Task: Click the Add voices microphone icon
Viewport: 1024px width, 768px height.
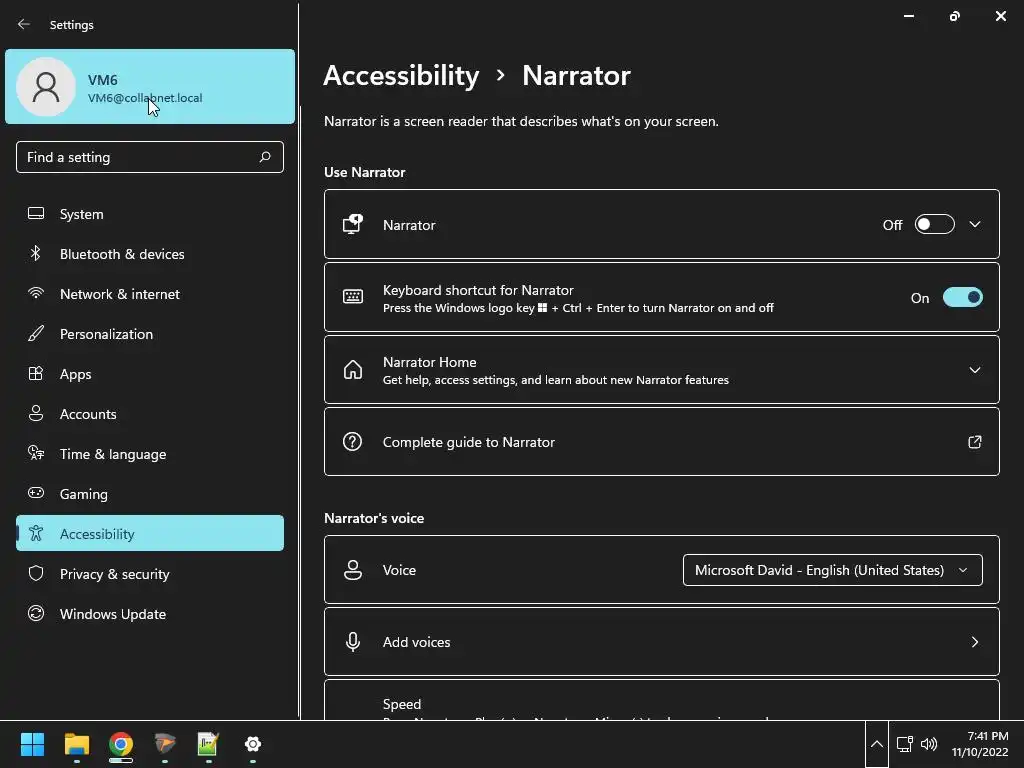Action: (x=353, y=642)
